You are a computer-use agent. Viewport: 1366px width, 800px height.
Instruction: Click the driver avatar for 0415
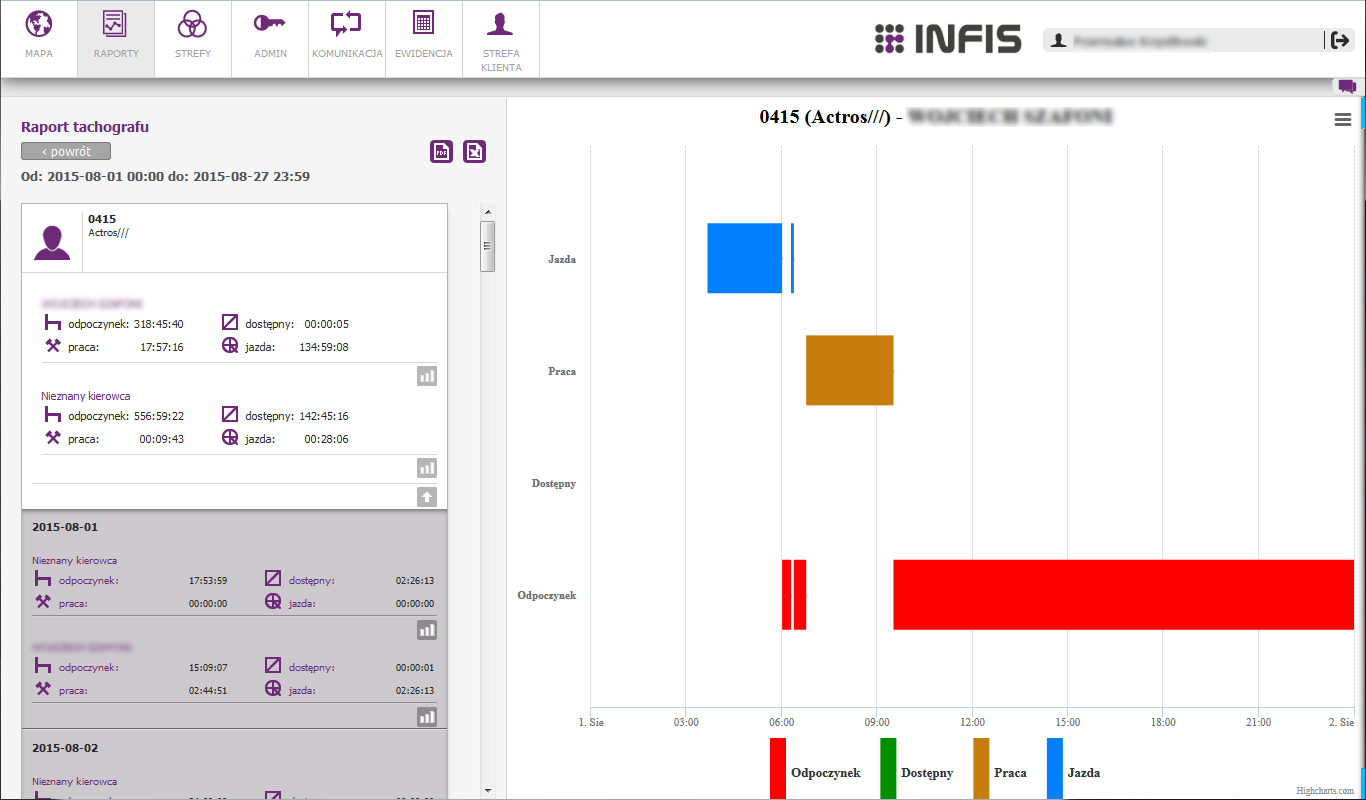52,242
